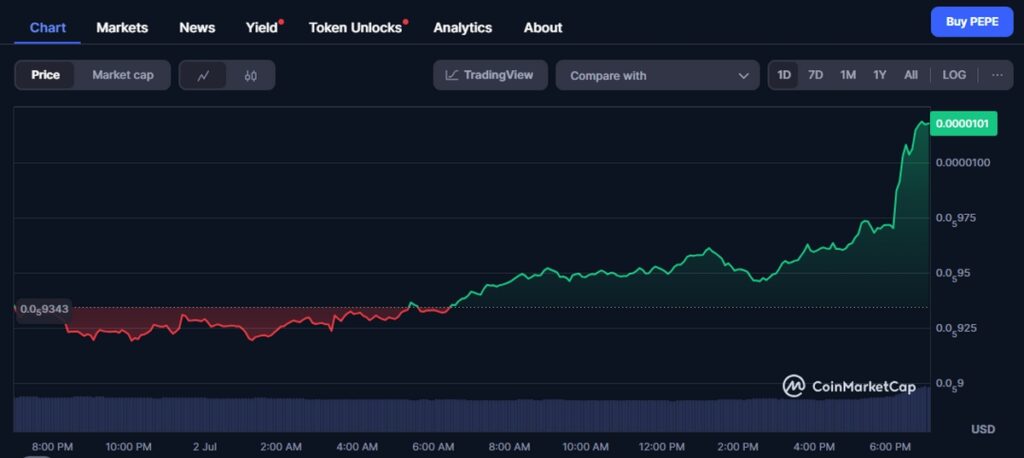1024x458 pixels.
Task: Click the 4:00 PM time axis label
Action: [x=814, y=447]
